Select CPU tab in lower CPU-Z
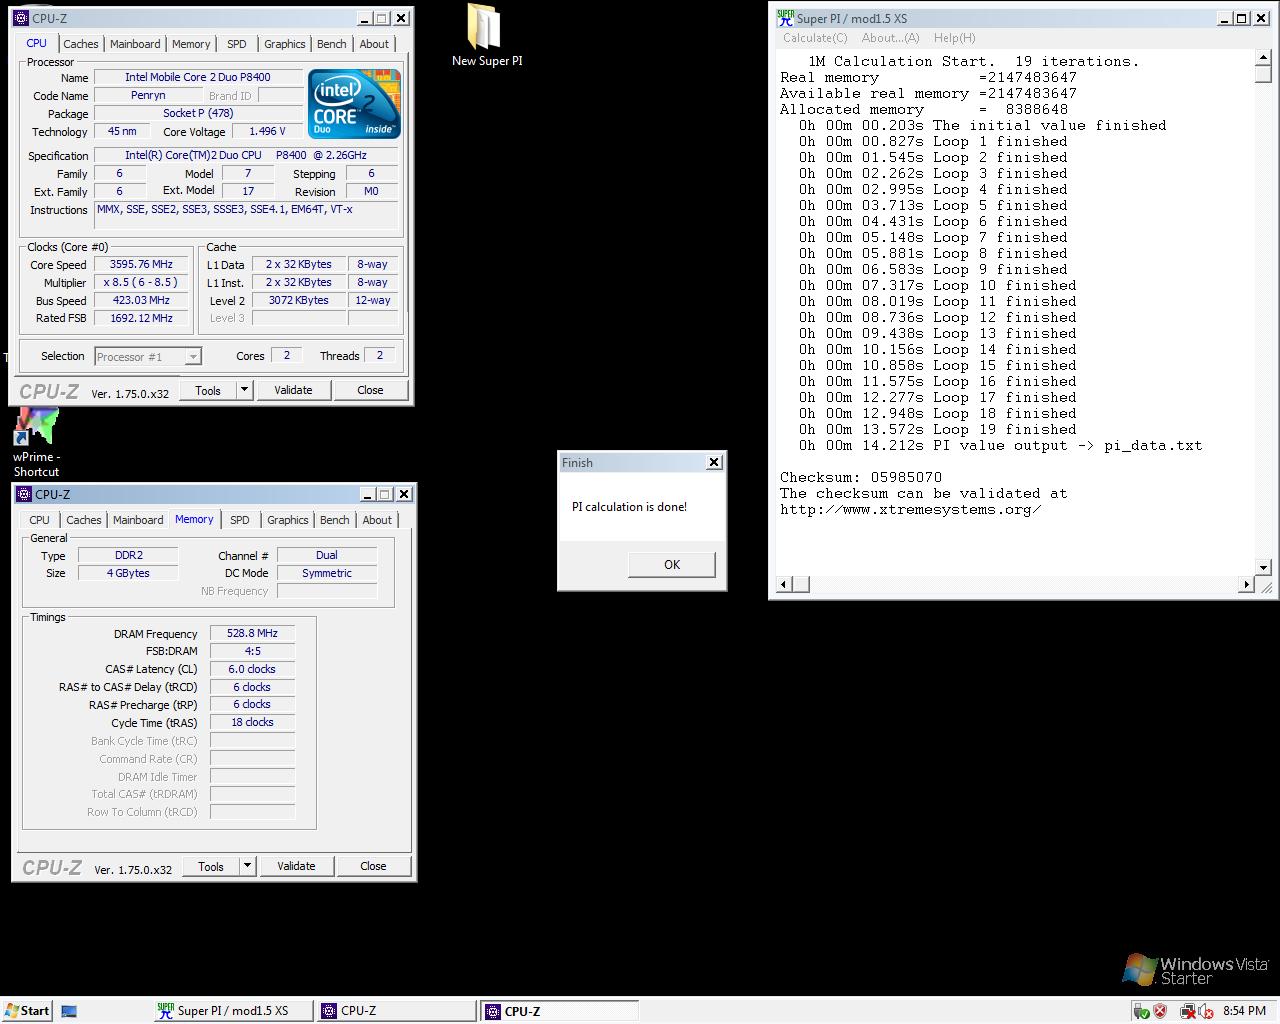The height and width of the screenshot is (1024, 1280). (x=40, y=520)
